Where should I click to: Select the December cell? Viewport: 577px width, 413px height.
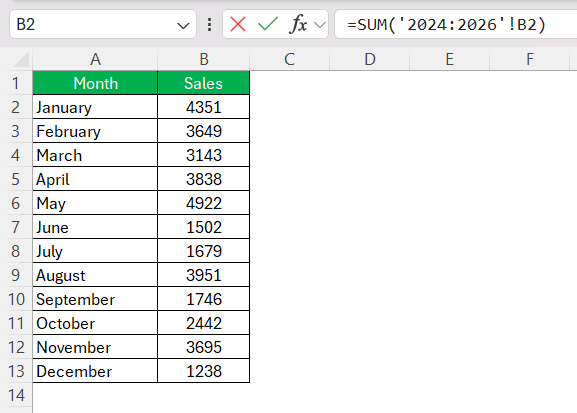click(x=95, y=371)
